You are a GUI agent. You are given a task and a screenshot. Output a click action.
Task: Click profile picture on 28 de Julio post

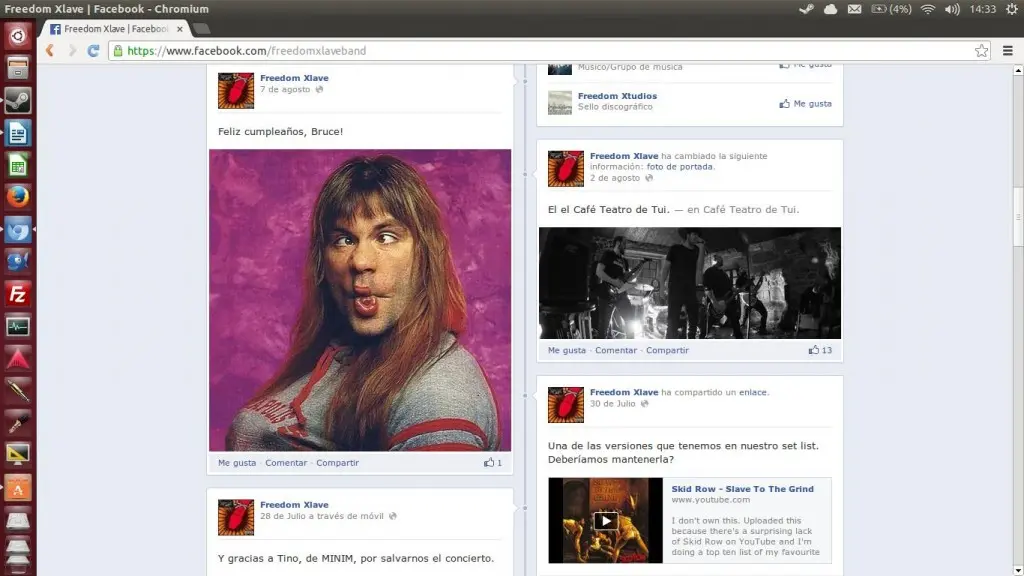coord(236,517)
